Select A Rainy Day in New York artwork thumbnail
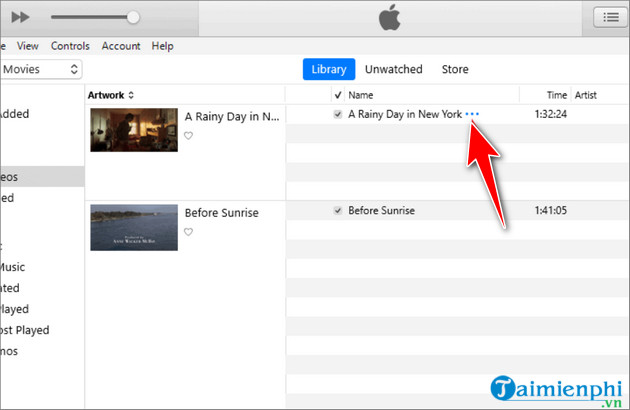Viewport: 630px width, 410px height. (x=134, y=130)
